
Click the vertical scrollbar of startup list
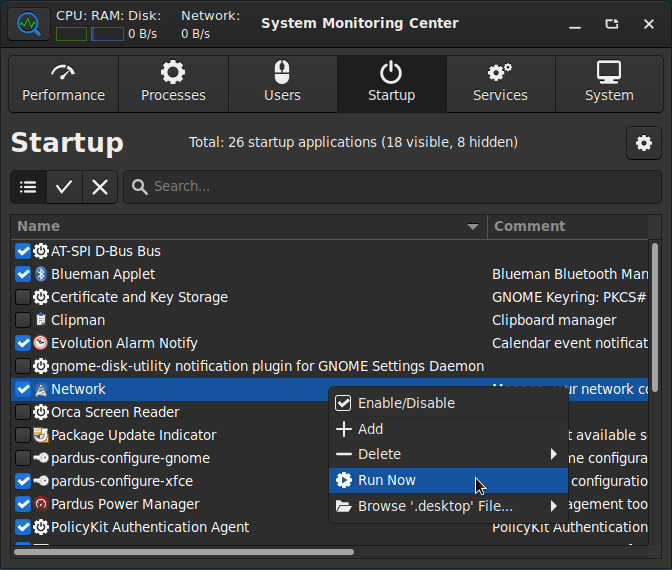tap(654, 317)
